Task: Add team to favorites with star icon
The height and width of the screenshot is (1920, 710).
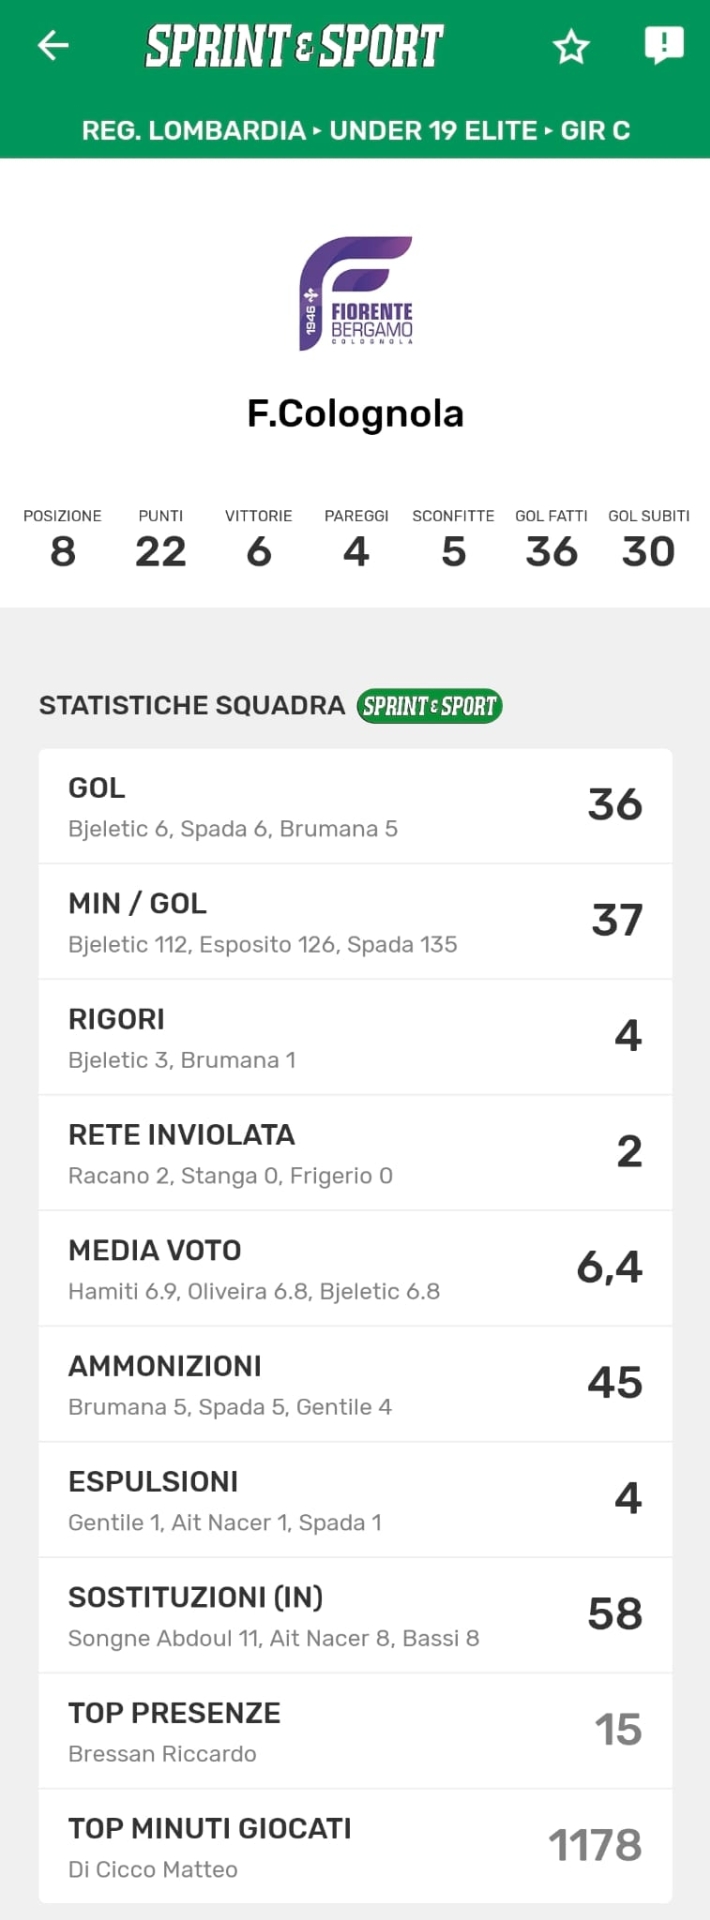Action: pos(571,46)
